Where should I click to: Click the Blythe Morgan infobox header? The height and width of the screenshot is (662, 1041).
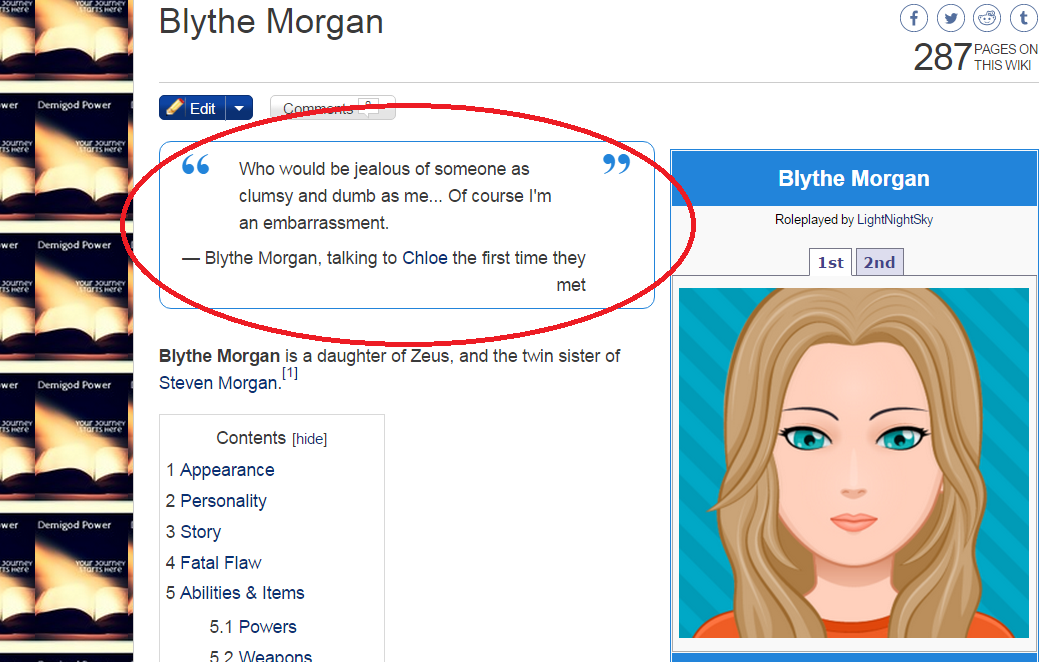pos(854,179)
